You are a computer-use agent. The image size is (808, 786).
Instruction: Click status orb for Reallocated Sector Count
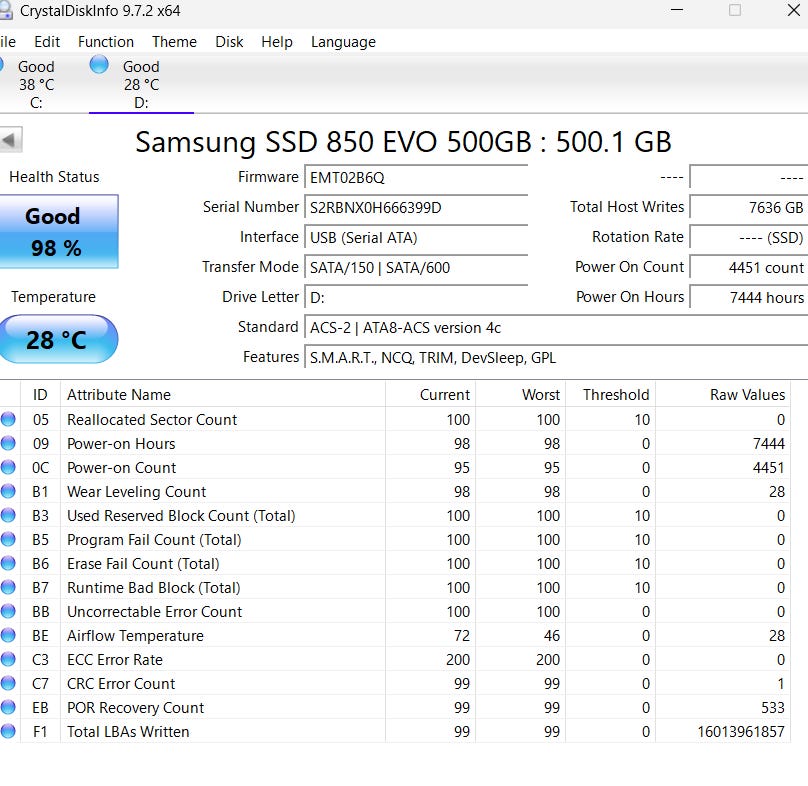coord(8,419)
